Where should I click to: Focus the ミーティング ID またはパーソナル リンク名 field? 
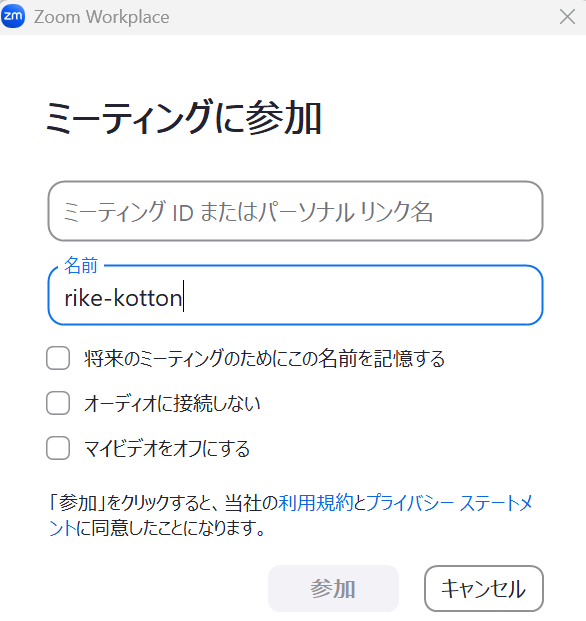pyautogui.click(x=295, y=211)
